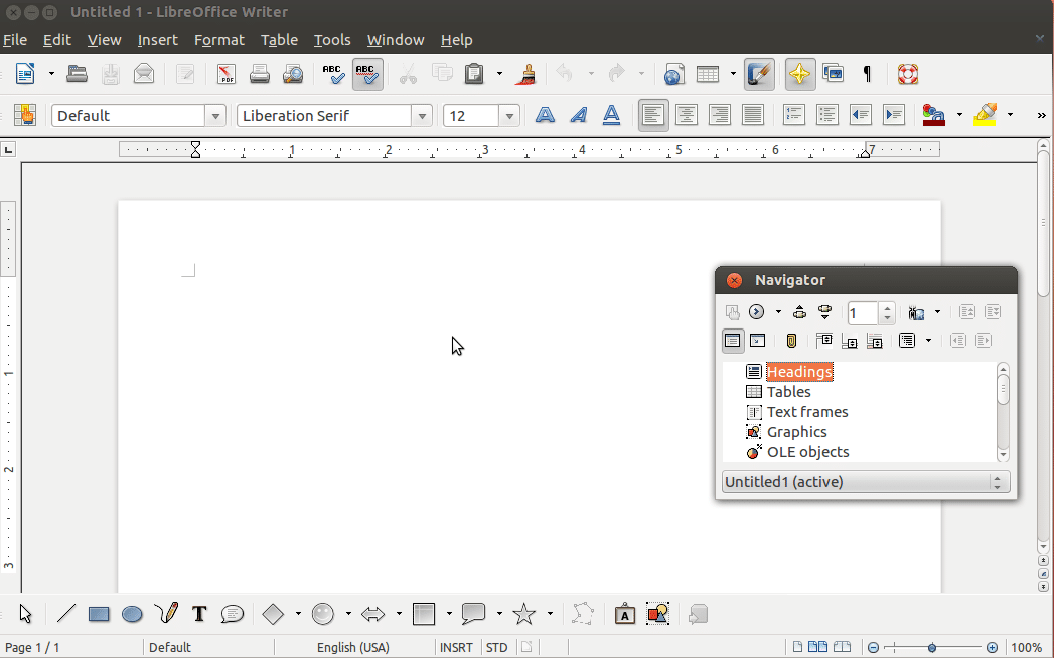Click the Open file icon
Screen dimensions: 1054x658
tap(77, 73)
